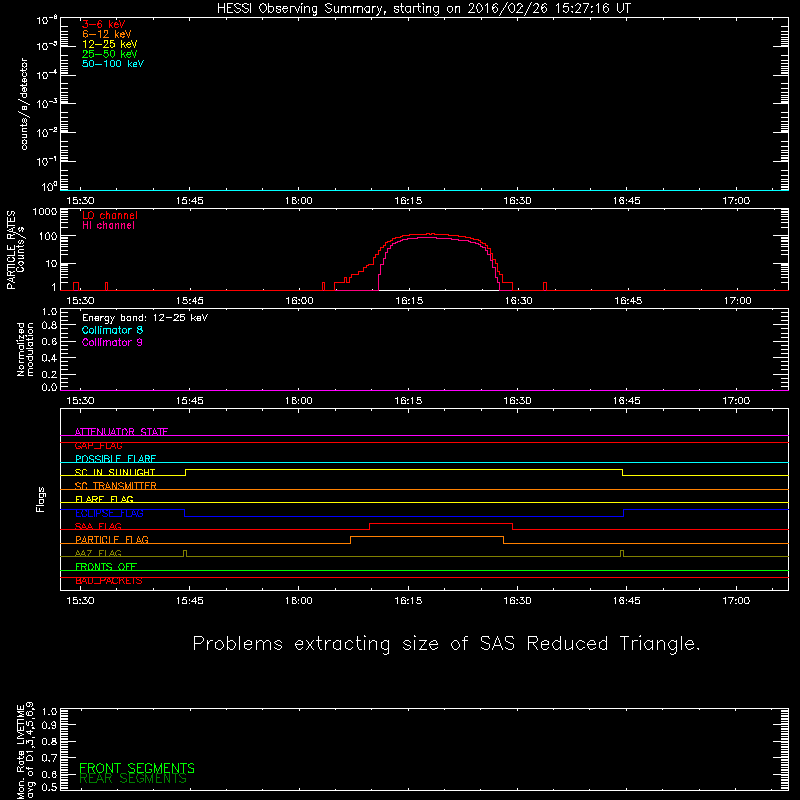The image size is (800, 800).
Task: Click the PARTICLE_FLAG label
Action: [112, 539]
